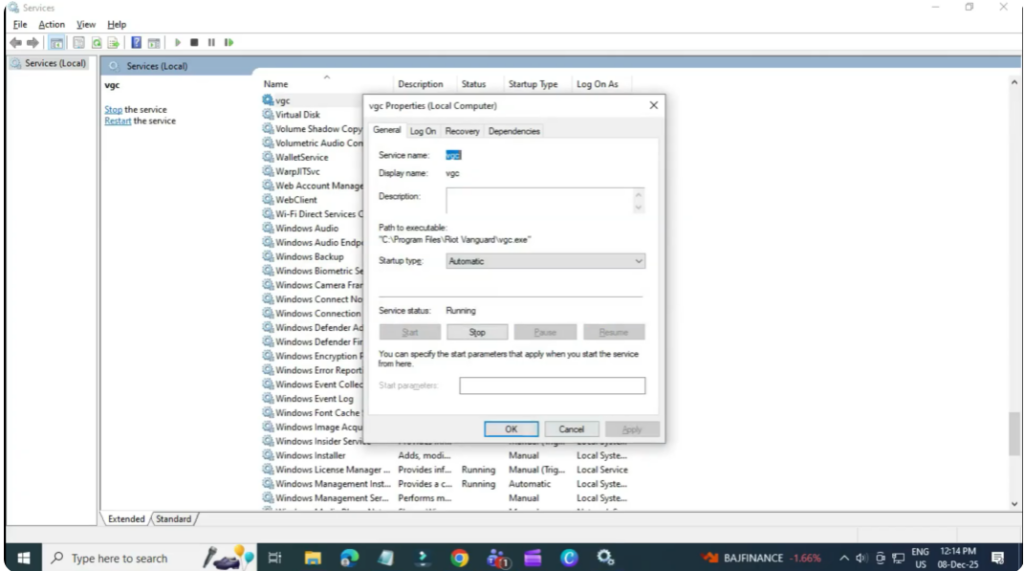
Task: Select Windows Management Inst... service row
Action: tap(445, 483)
